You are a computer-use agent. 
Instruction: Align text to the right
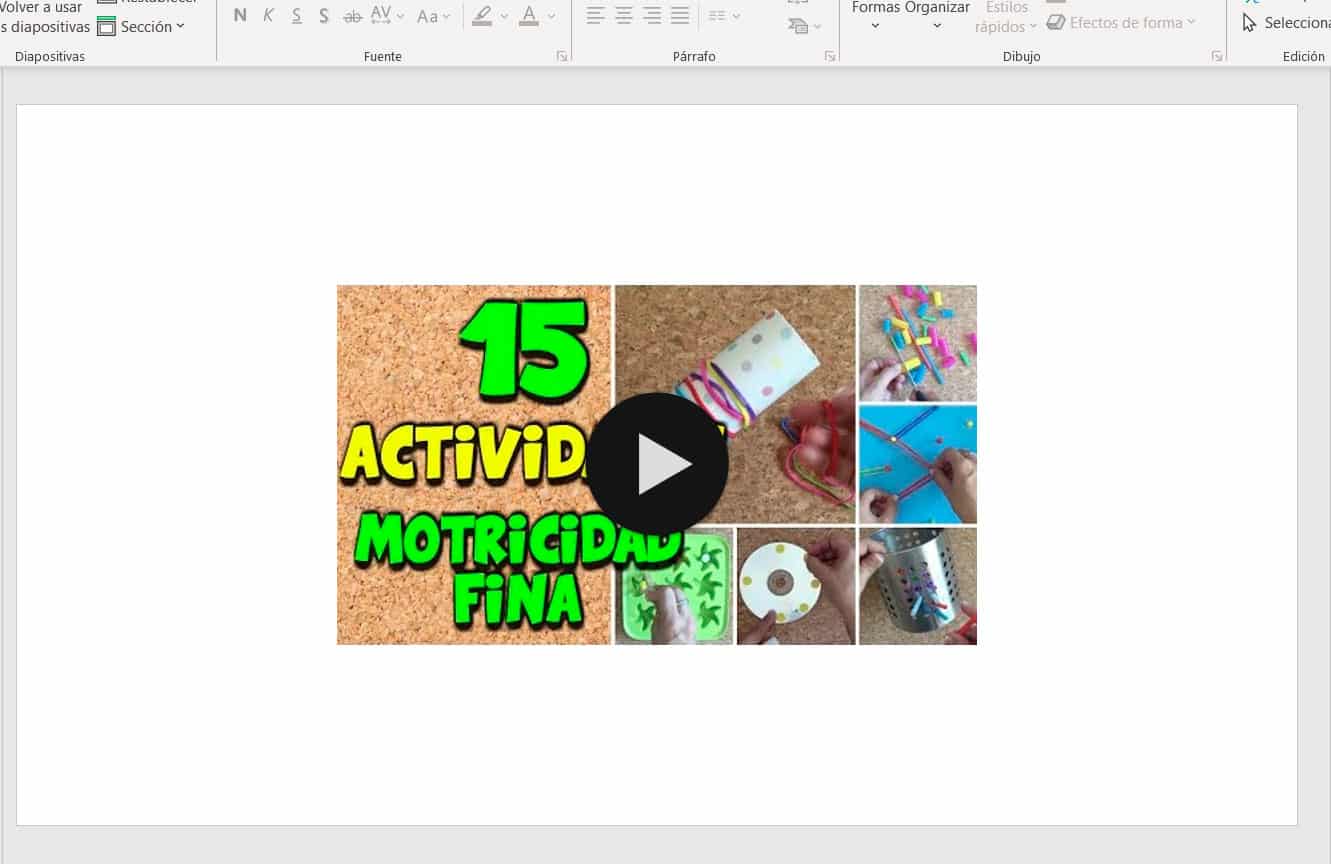point(652,16)
